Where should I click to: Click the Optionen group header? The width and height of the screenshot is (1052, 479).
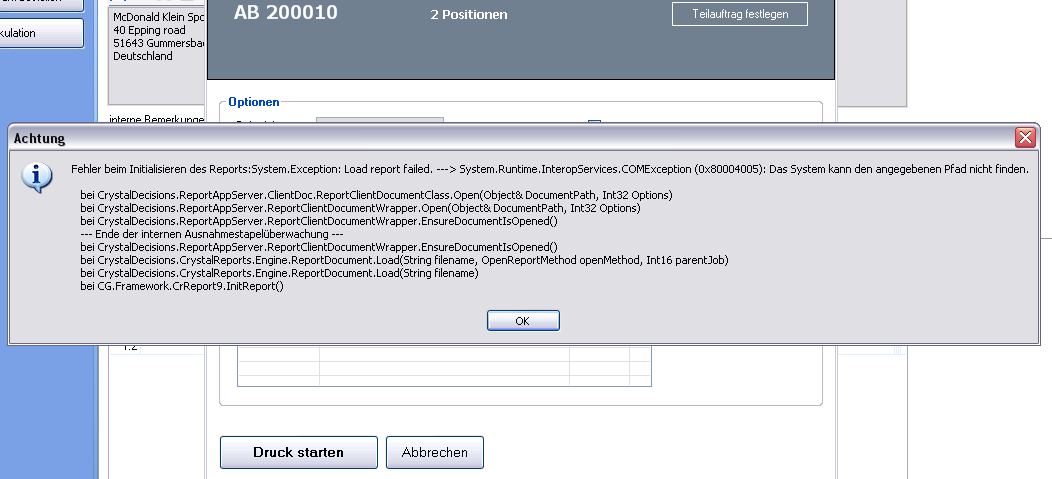point(254,102)
